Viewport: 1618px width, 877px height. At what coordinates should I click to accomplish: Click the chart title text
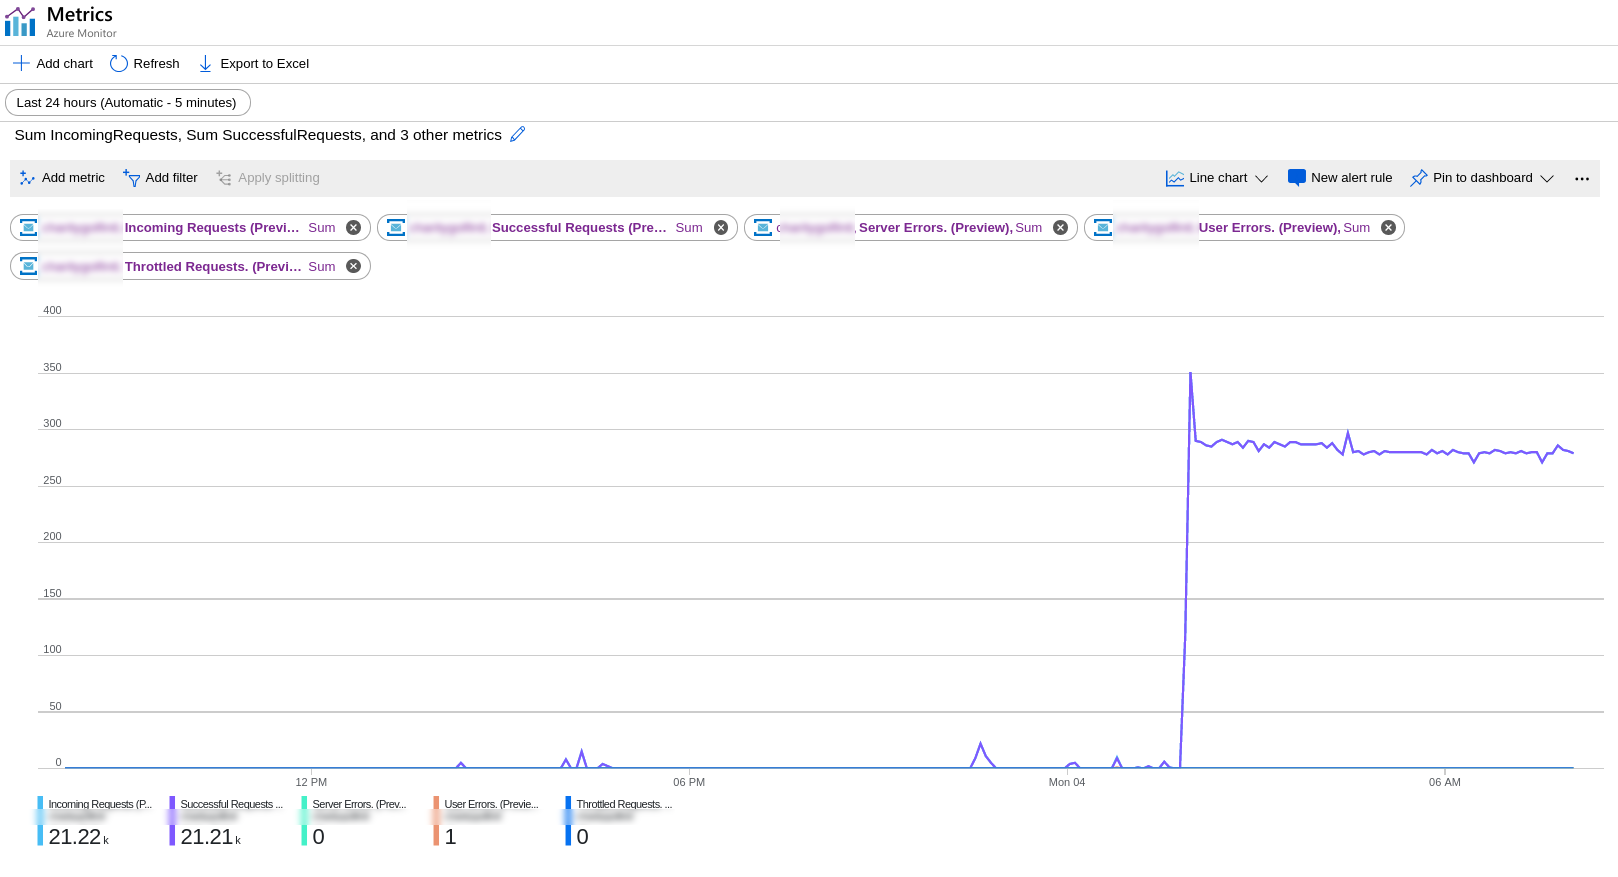click(x=258, y=135)
